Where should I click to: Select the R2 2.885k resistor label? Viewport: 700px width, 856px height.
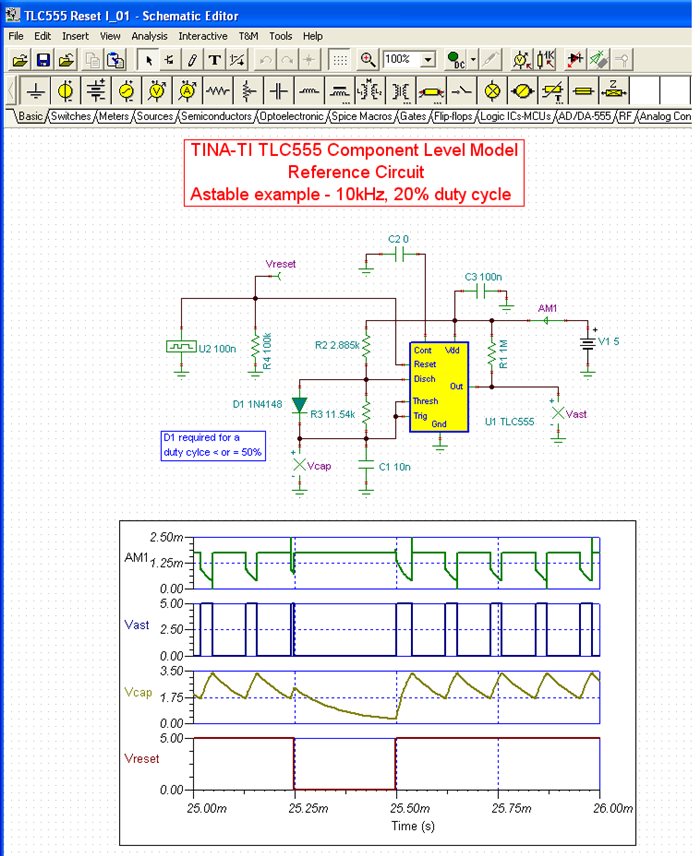[337, 345]
